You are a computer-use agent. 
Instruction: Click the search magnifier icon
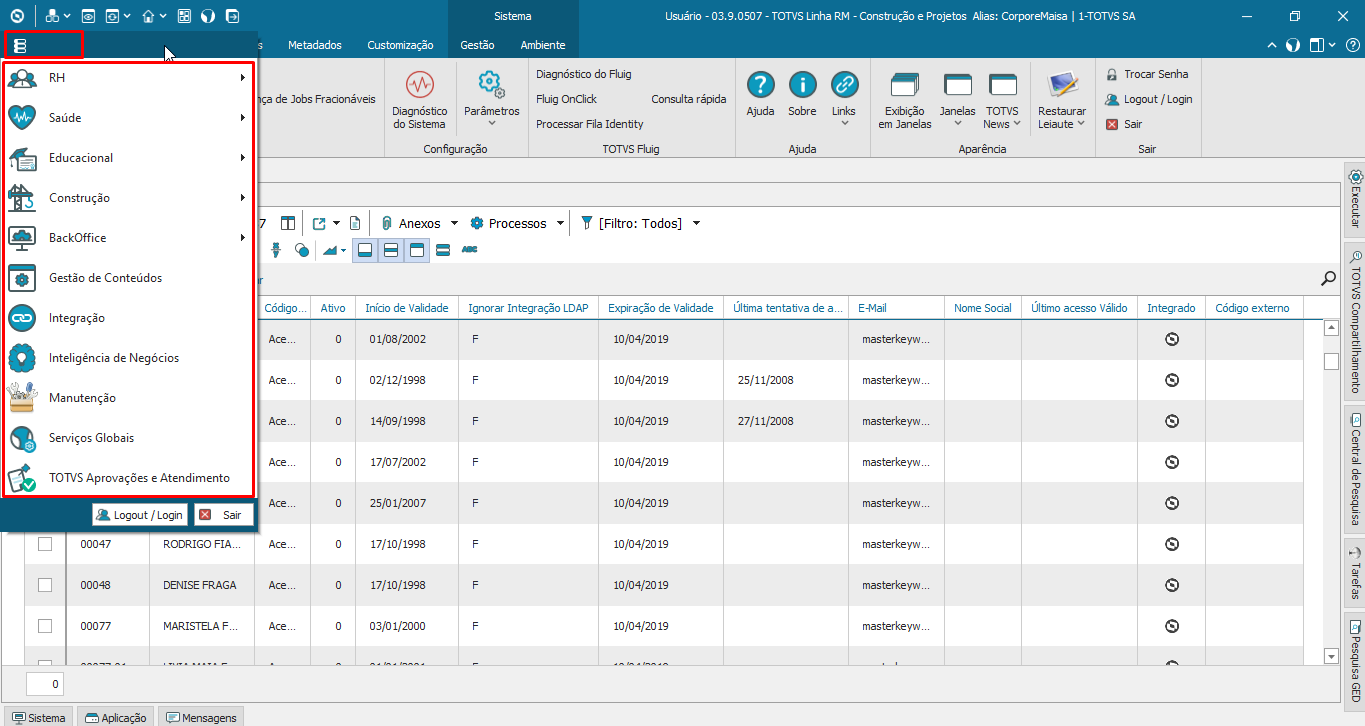tap(1328, 279)
